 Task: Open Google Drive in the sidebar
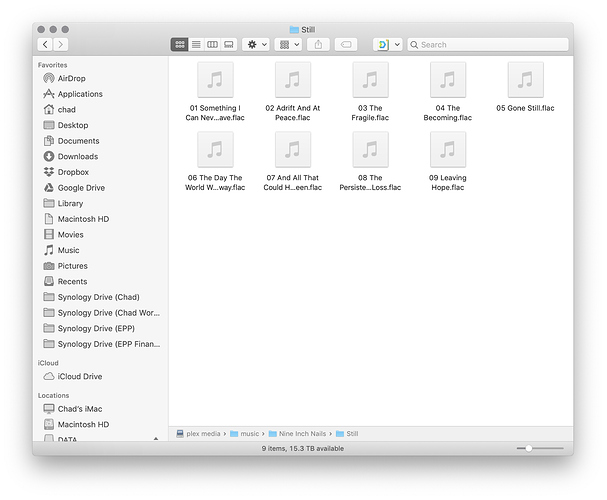(x=101, y=188)
